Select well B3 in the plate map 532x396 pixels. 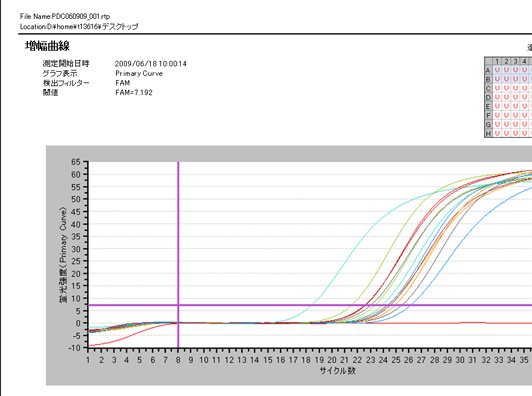pos(515,79)
